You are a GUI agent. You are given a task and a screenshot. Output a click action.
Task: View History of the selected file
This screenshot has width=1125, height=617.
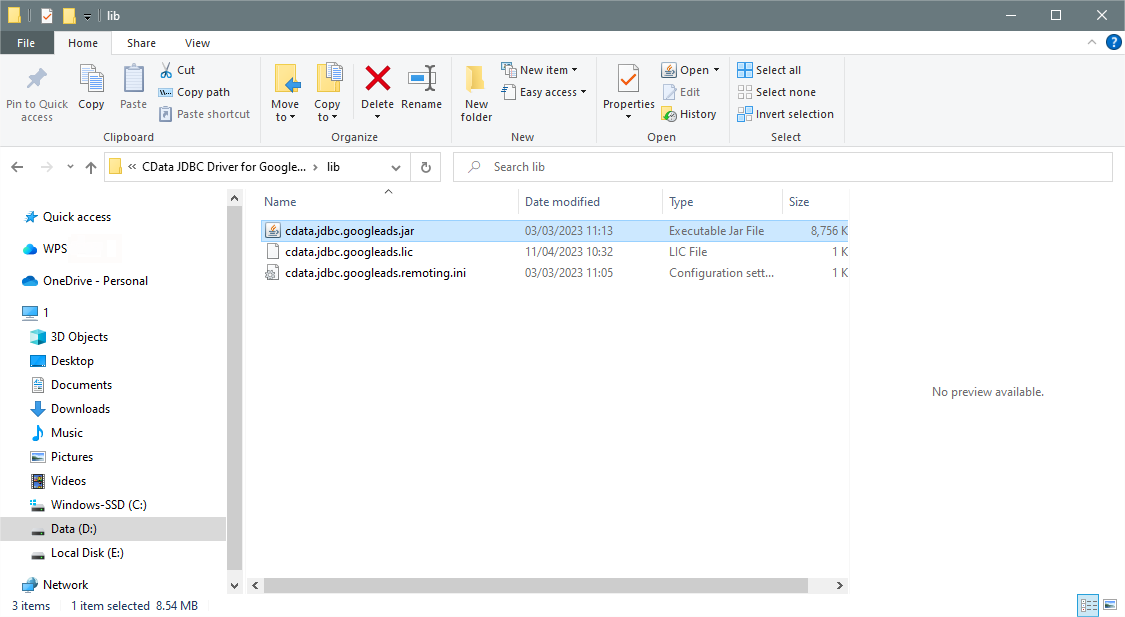tap(689, 113)
